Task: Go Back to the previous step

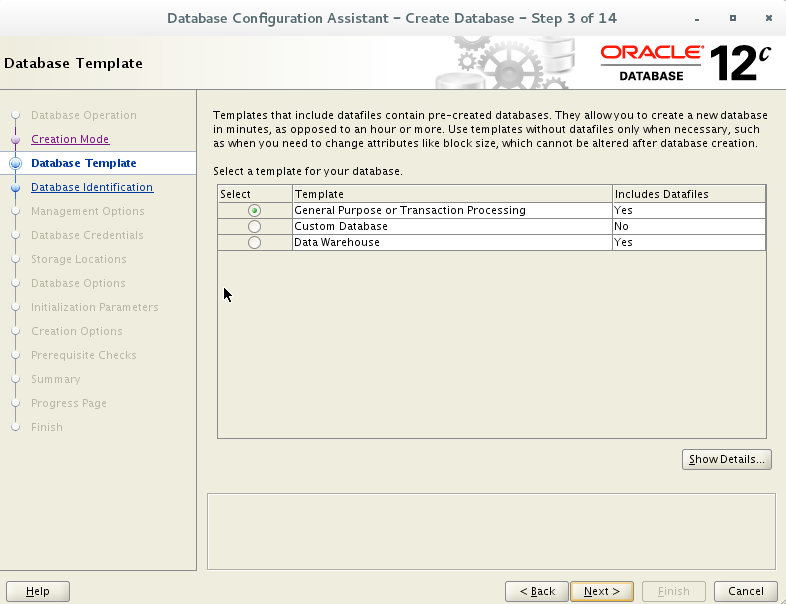Action: pyautogui.click(x=537, y=591)
